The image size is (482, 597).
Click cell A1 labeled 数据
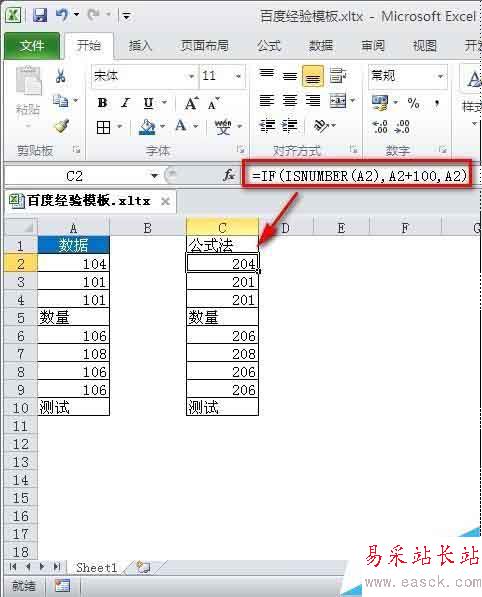(x=73, y=245)
